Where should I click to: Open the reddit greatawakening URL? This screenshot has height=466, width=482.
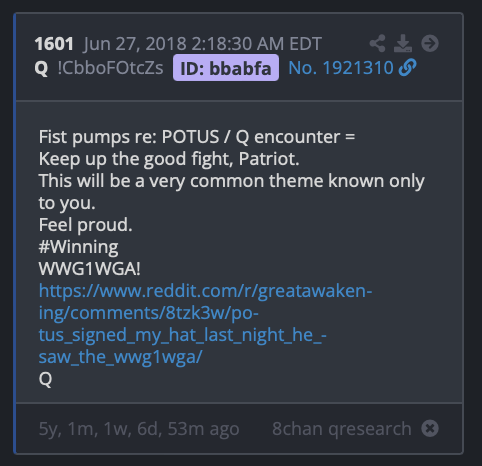pos(205,324)
